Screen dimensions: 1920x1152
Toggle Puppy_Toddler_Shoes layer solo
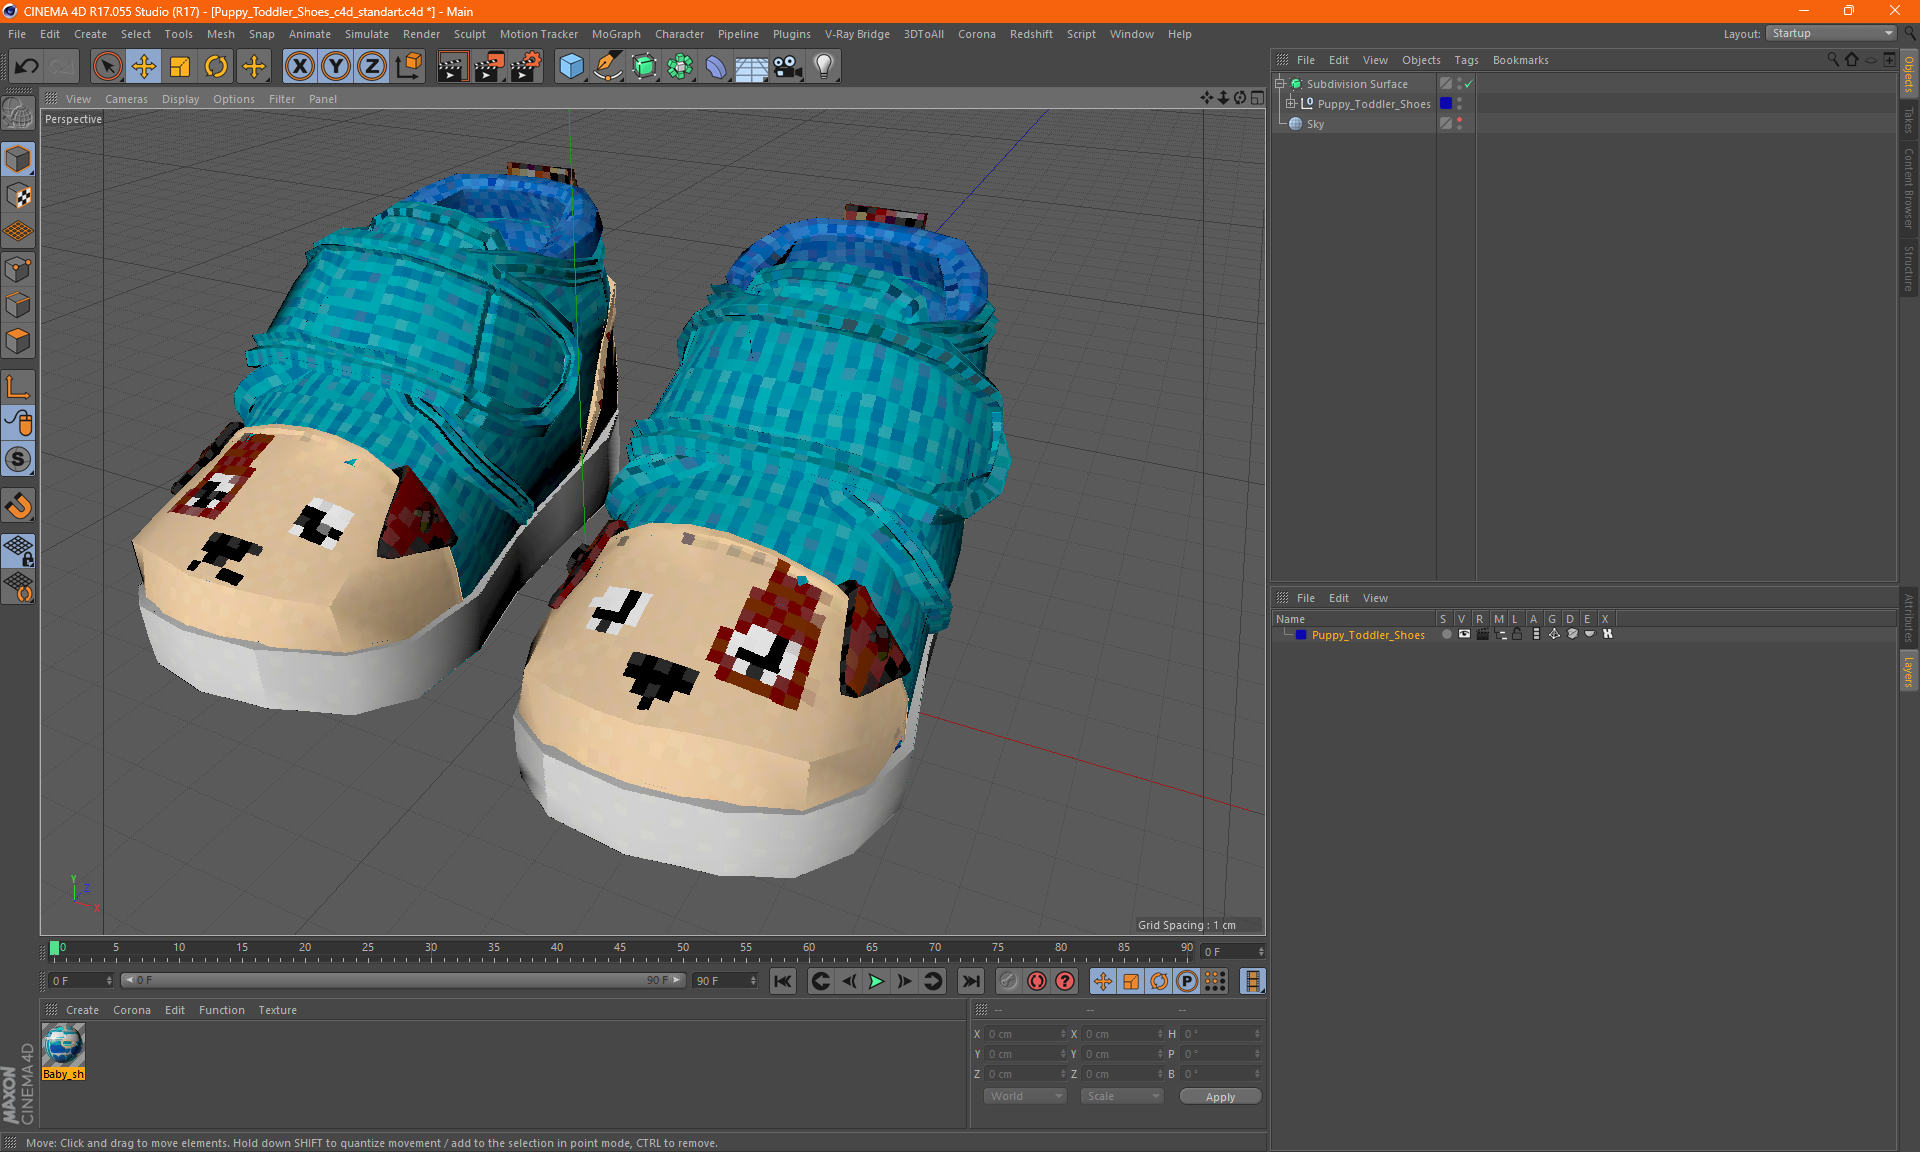click(1446, 634)
